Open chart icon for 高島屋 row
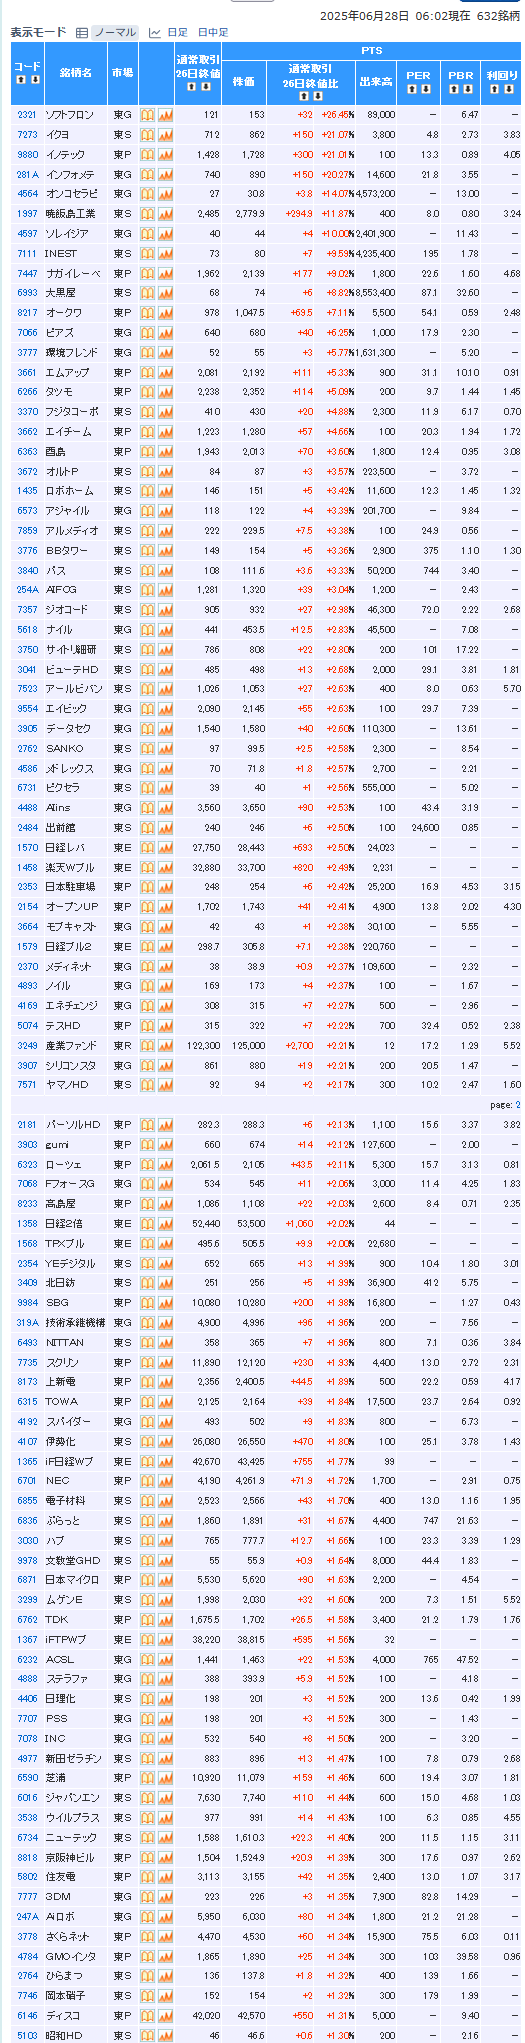 point(165,1203)
